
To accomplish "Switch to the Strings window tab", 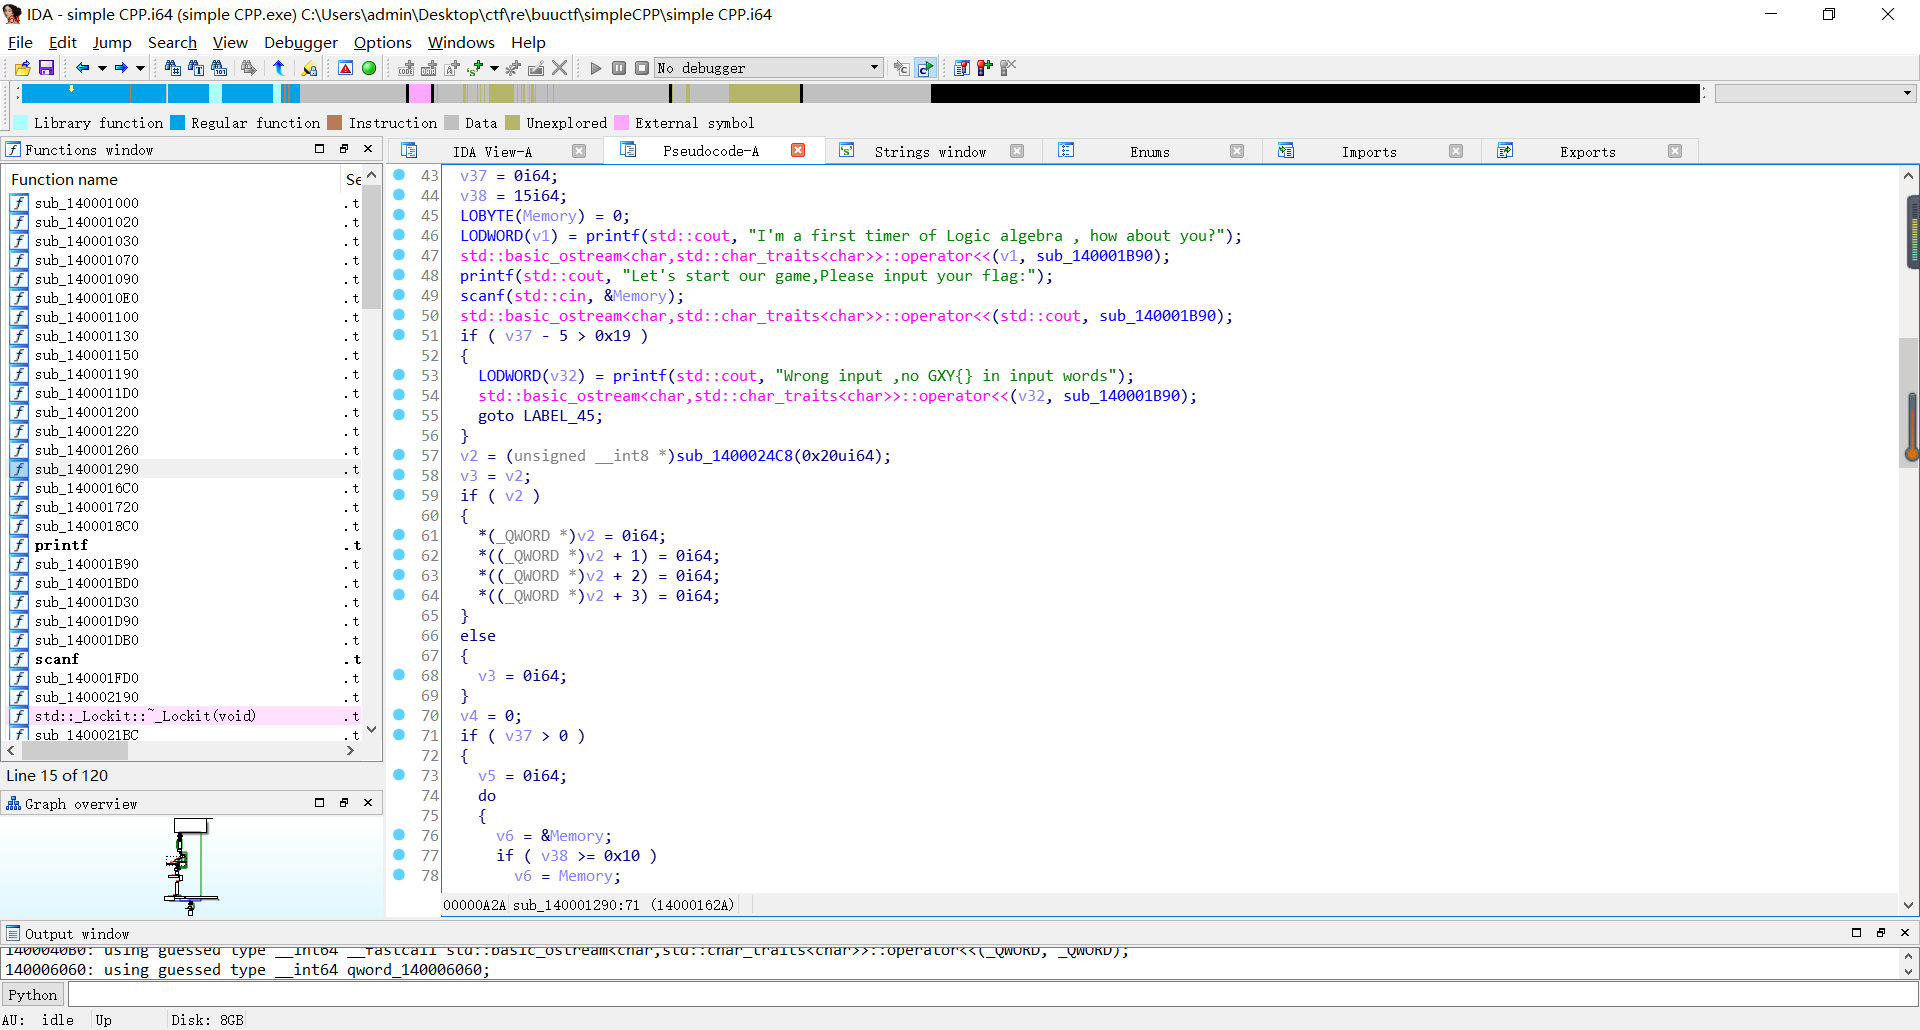I will (930, 151).
